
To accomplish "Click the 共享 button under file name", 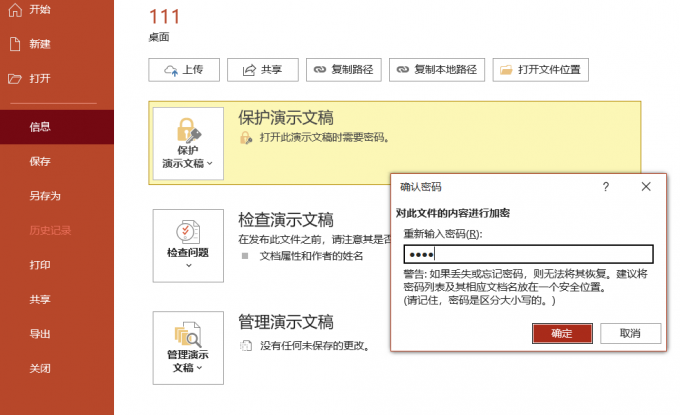I will [263, 70].
